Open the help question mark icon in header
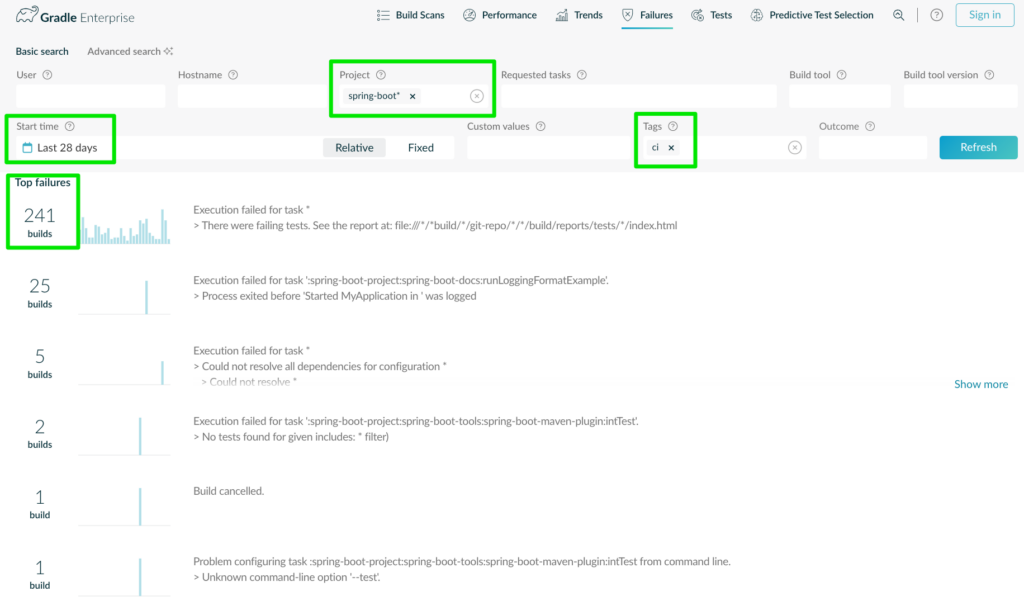Image resolution: width=1024 pixels, height=615 pixels. (x=936, y=15)
